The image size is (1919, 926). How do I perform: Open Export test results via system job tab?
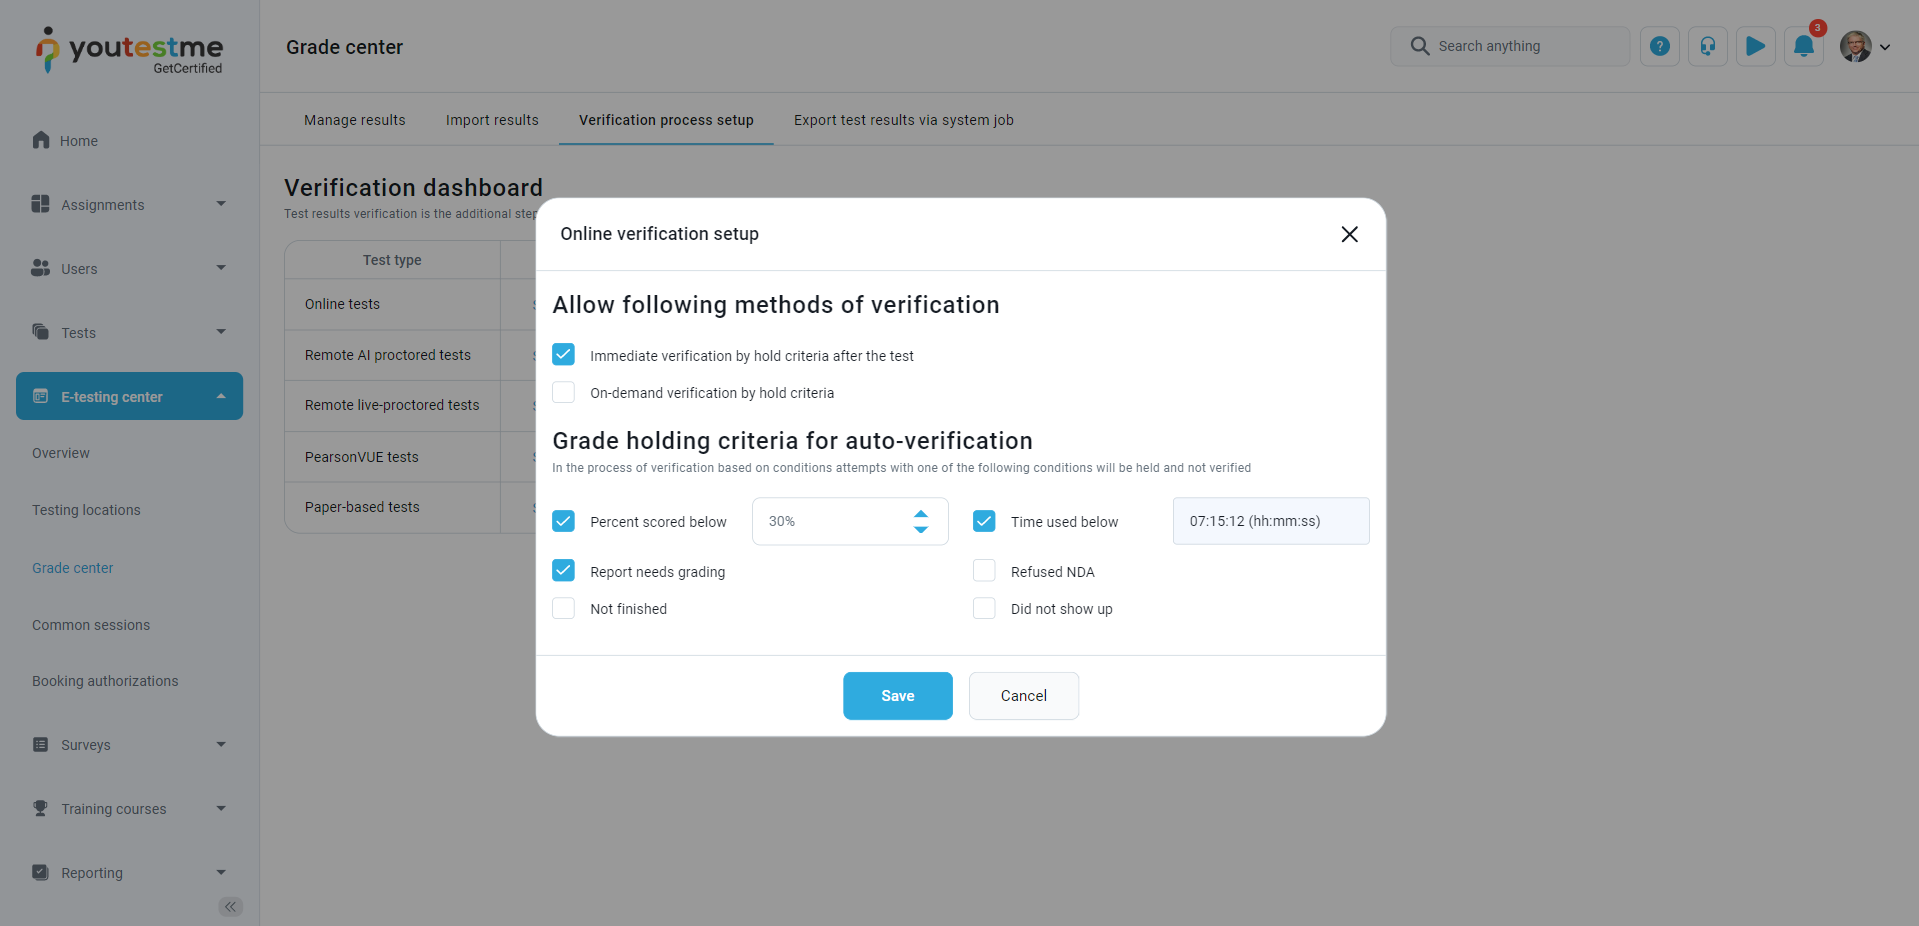pos(903,120)
